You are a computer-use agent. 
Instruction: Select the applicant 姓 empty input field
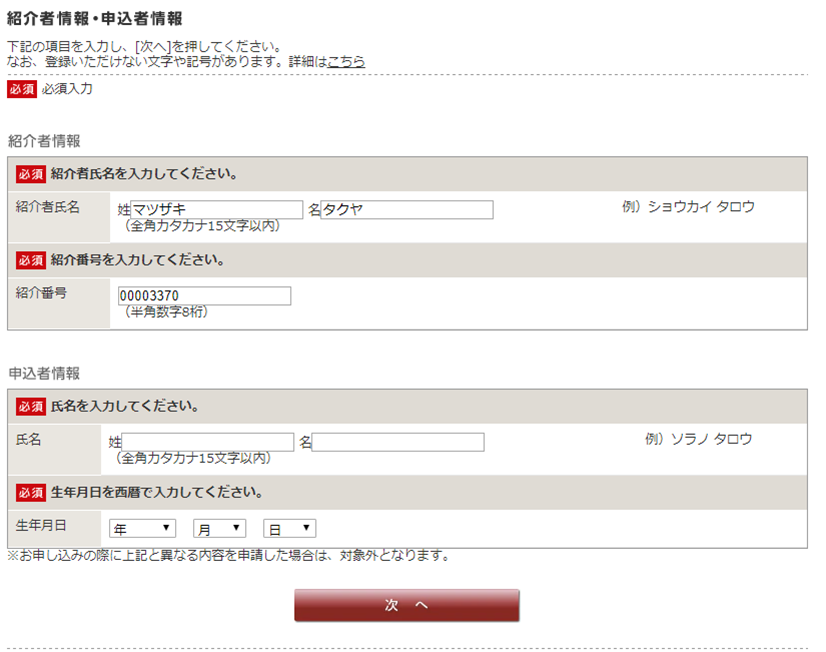coord(208,442)
